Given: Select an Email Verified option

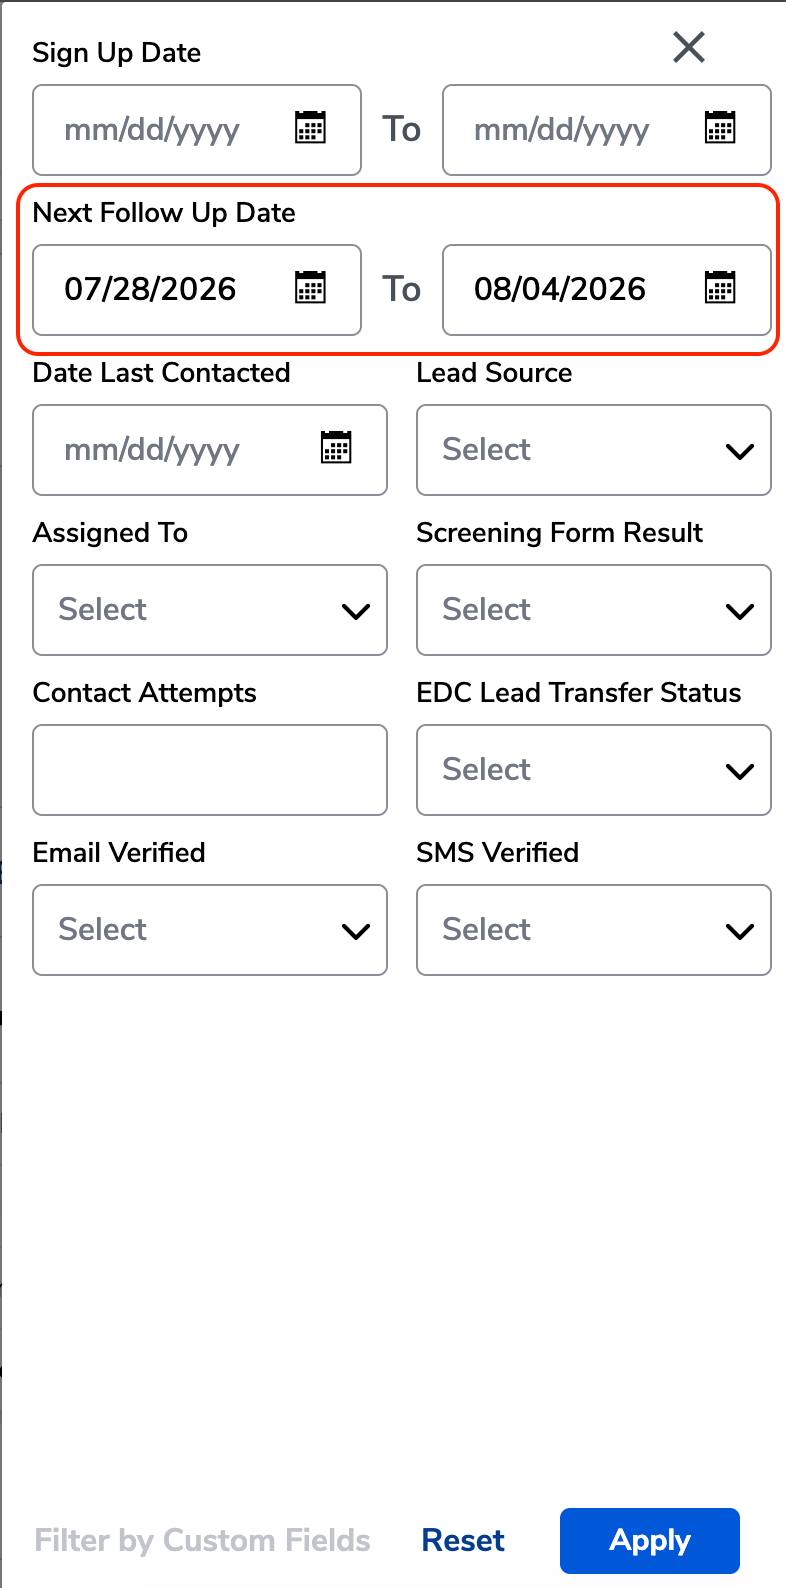Looking at the screenshot, I should pyautogui.click(x=210, y=930).
